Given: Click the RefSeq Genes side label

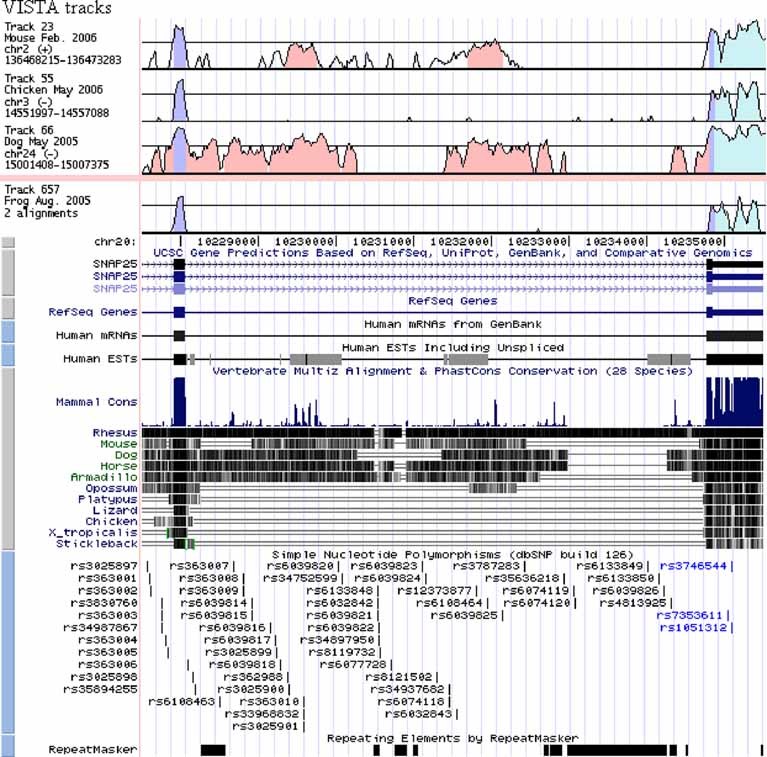Looking at the screenshot, I should pos(93,312).
